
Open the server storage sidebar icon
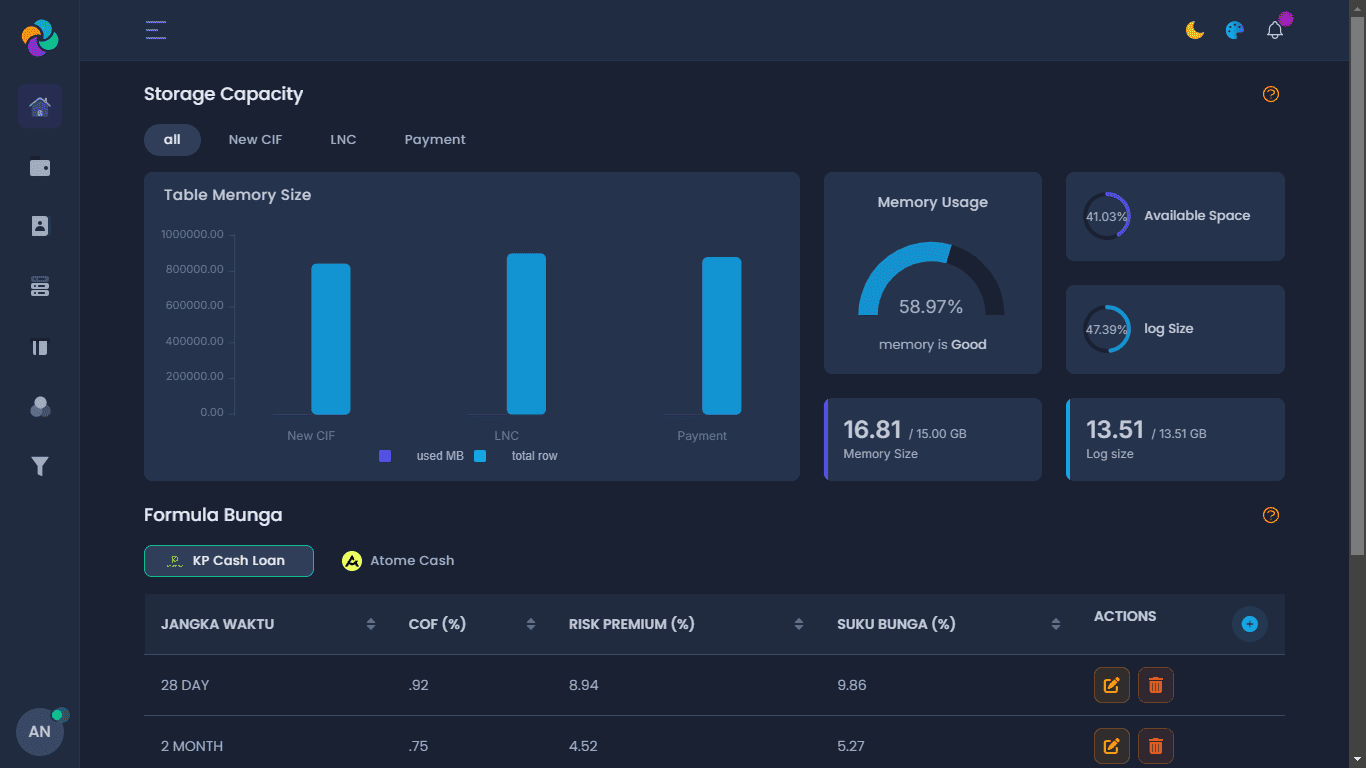point(40,287)
